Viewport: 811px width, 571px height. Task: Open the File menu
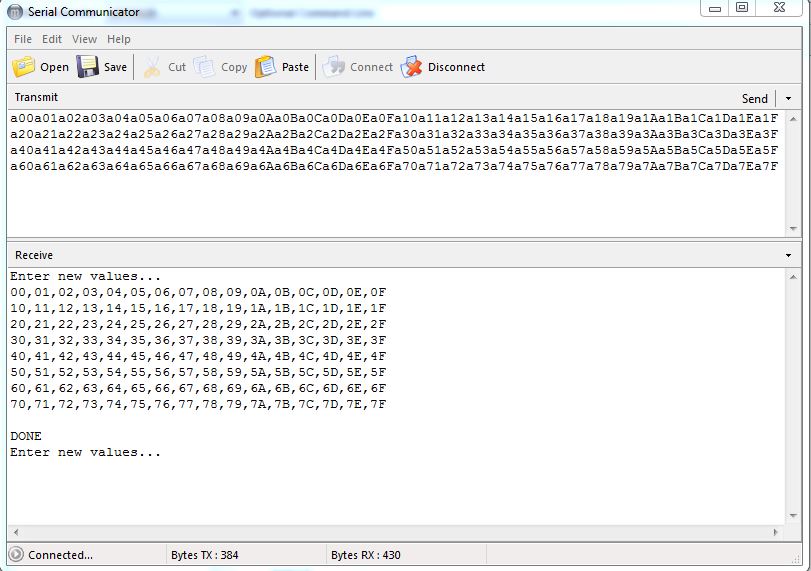22,39
